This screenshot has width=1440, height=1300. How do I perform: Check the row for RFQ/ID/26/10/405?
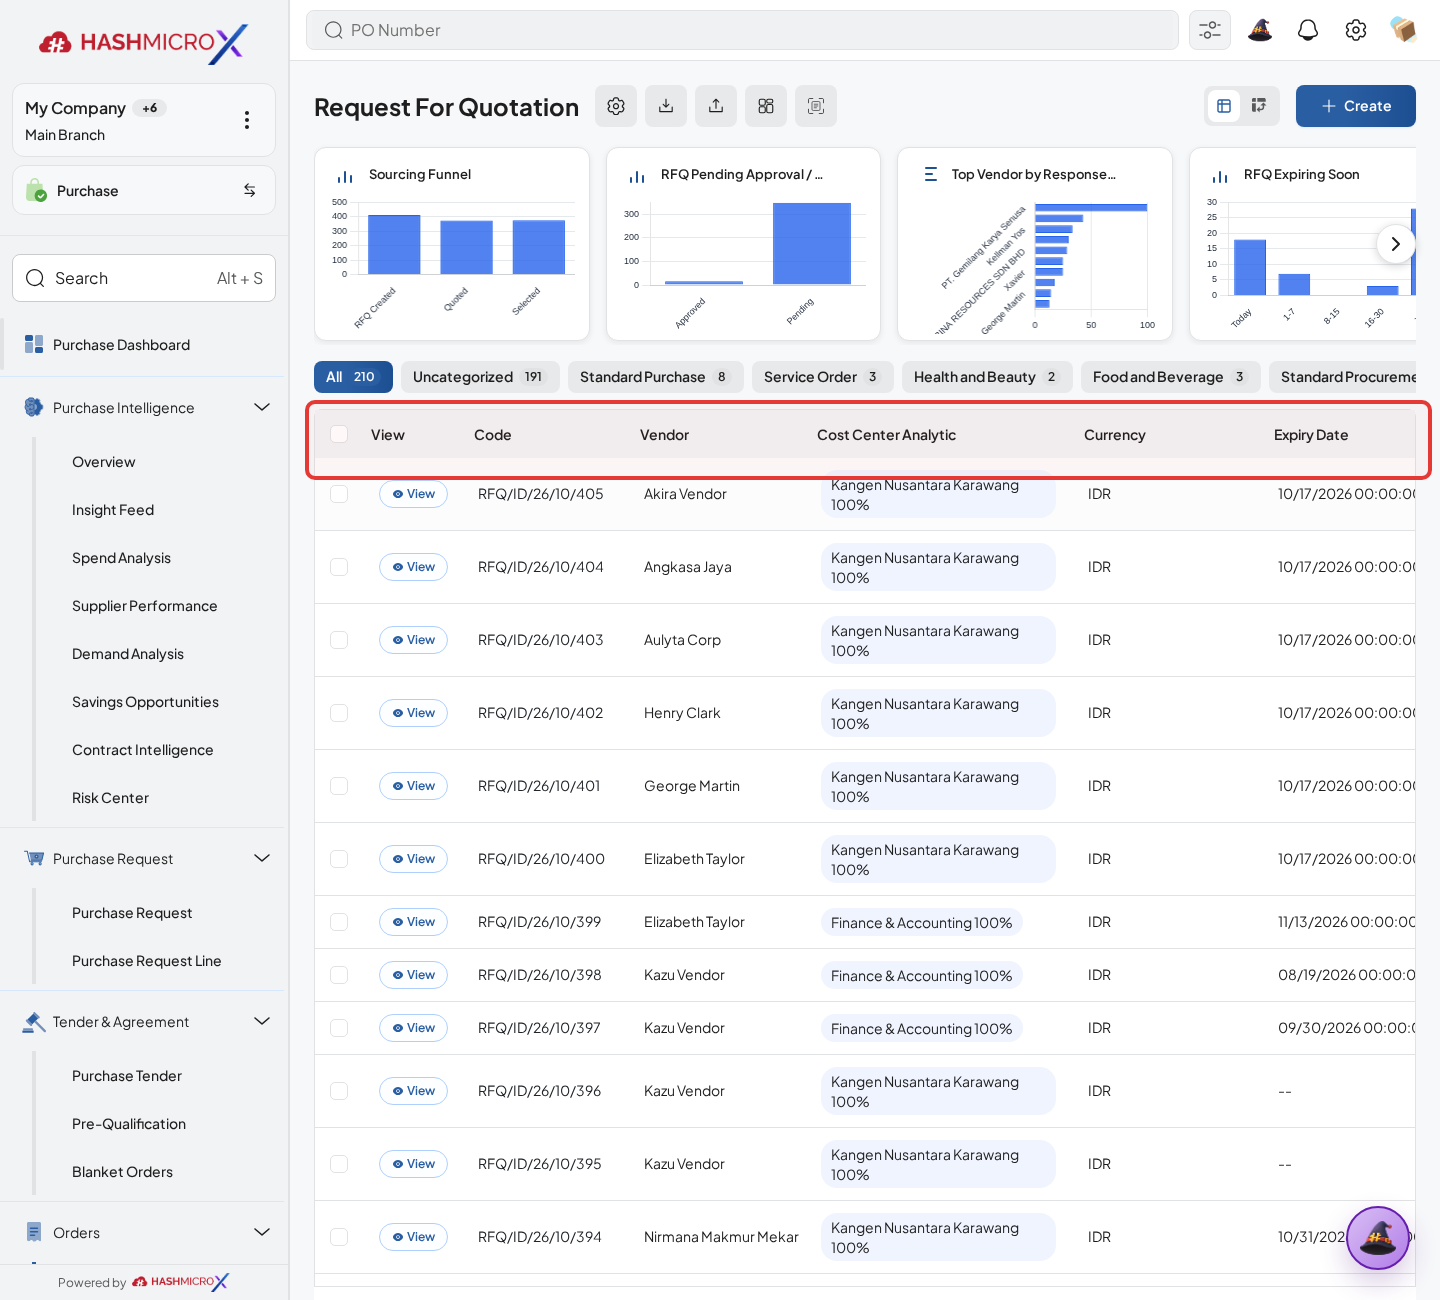[x=339, y=494]
